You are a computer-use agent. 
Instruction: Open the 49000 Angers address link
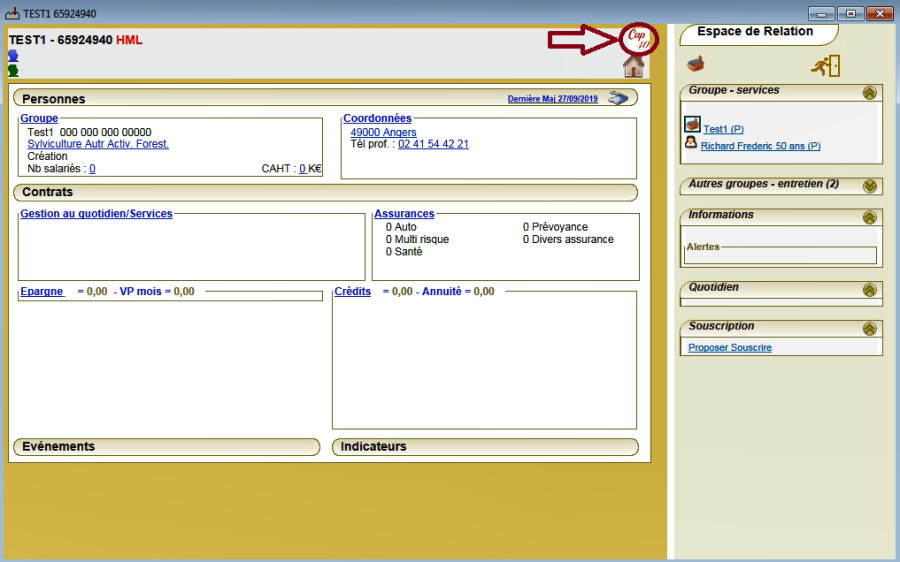(x=383, y=132)
